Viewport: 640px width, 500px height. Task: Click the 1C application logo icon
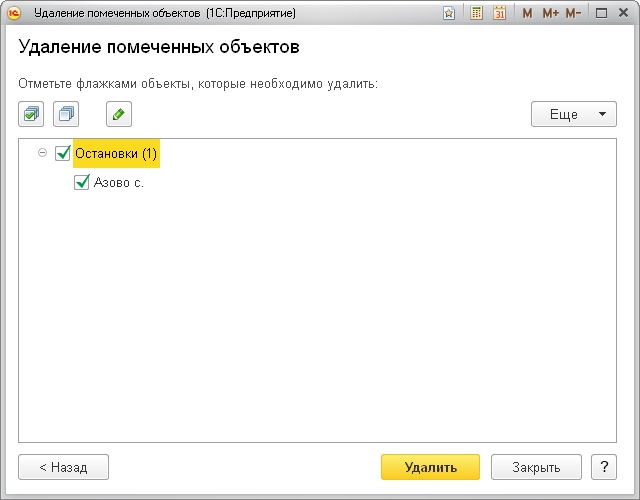coord(14,14)
